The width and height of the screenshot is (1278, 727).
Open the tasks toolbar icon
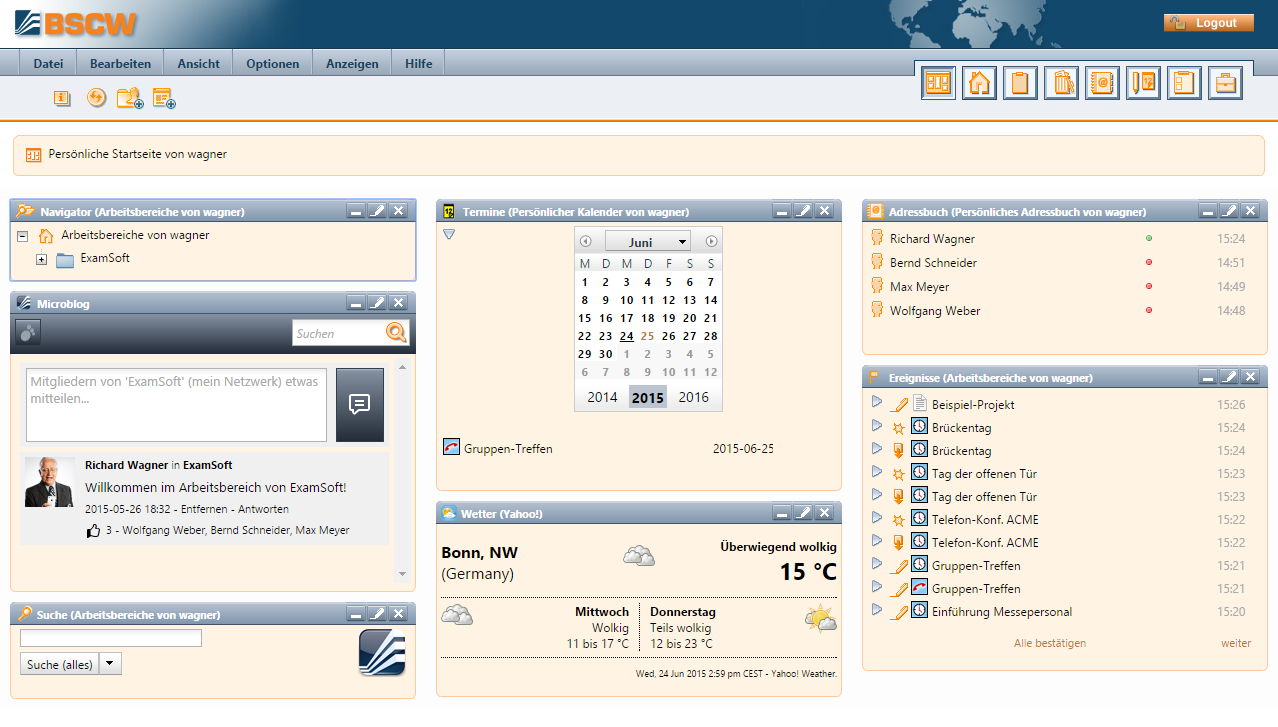(1184, 82)
